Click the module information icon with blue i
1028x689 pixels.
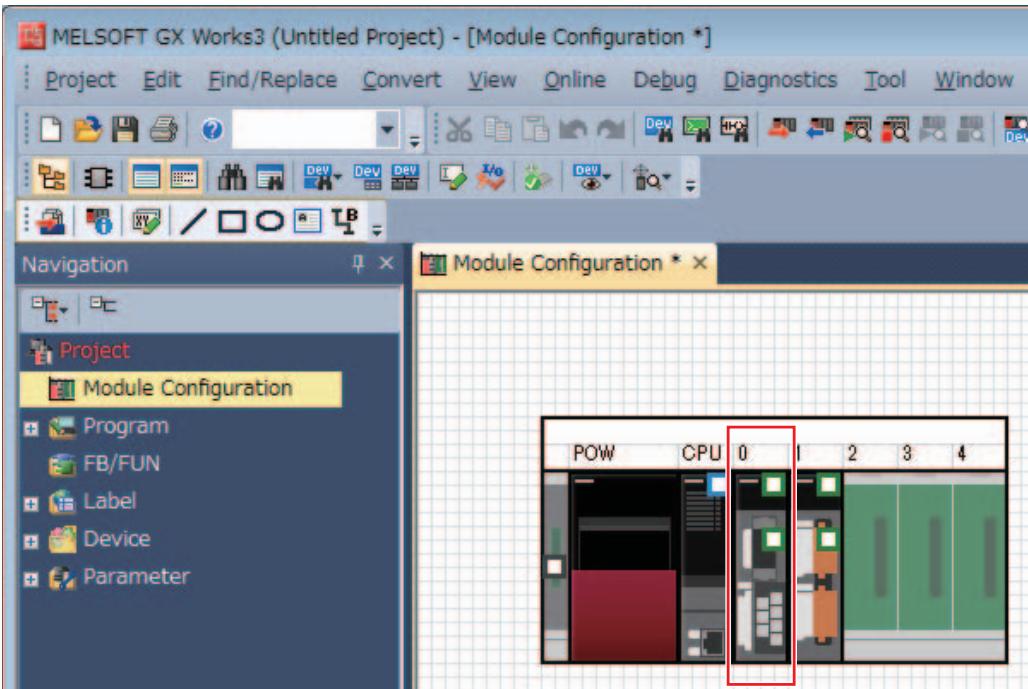99,221
